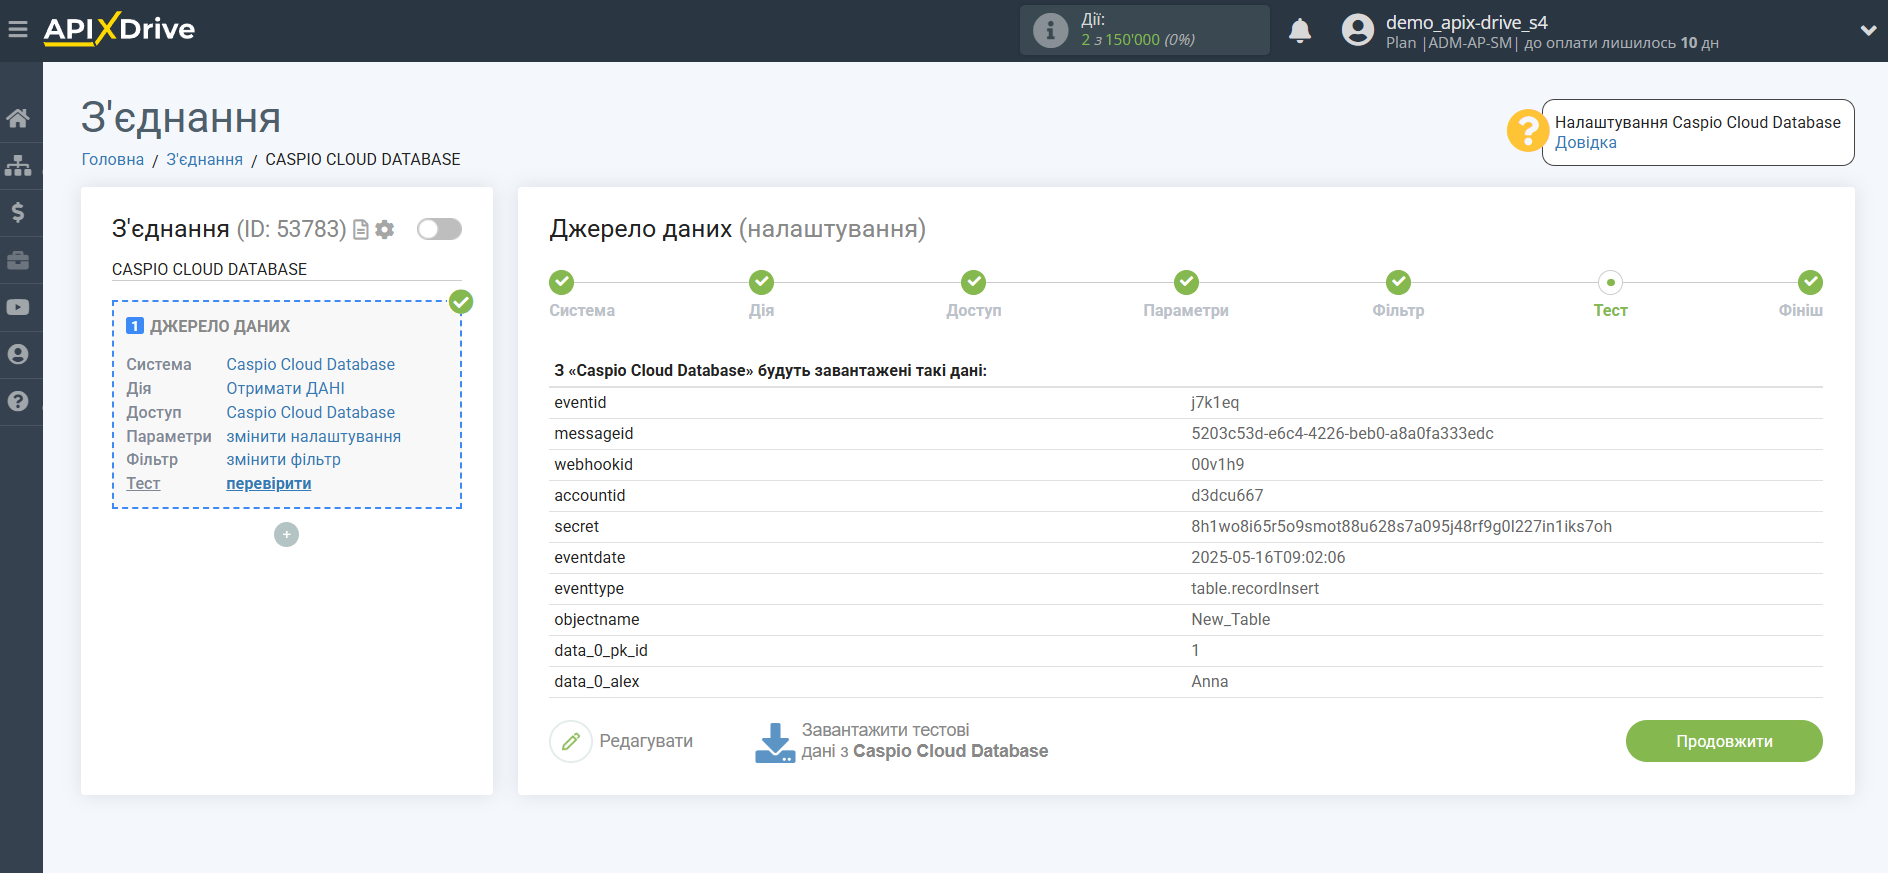Open the user profile sidebar icon
Viewport: 1888px width, 873px height.
[x=18, y=354]
